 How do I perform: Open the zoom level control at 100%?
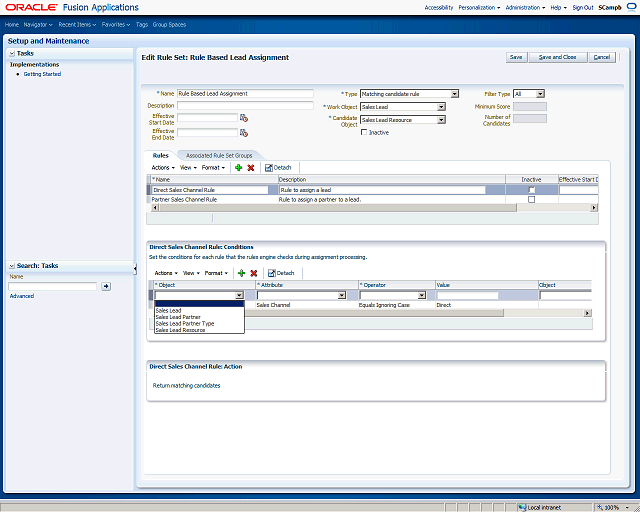(615, 508)
